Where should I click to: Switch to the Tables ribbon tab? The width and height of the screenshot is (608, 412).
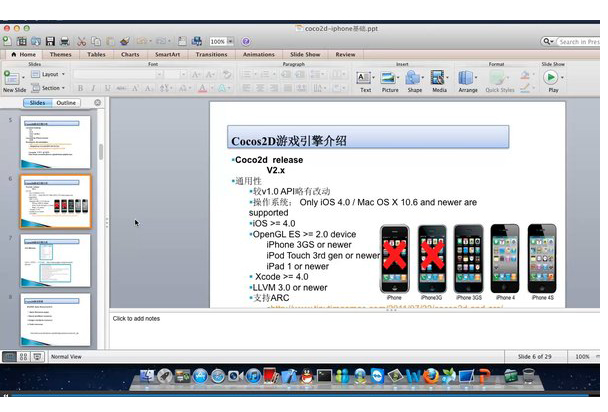[96, 54]
